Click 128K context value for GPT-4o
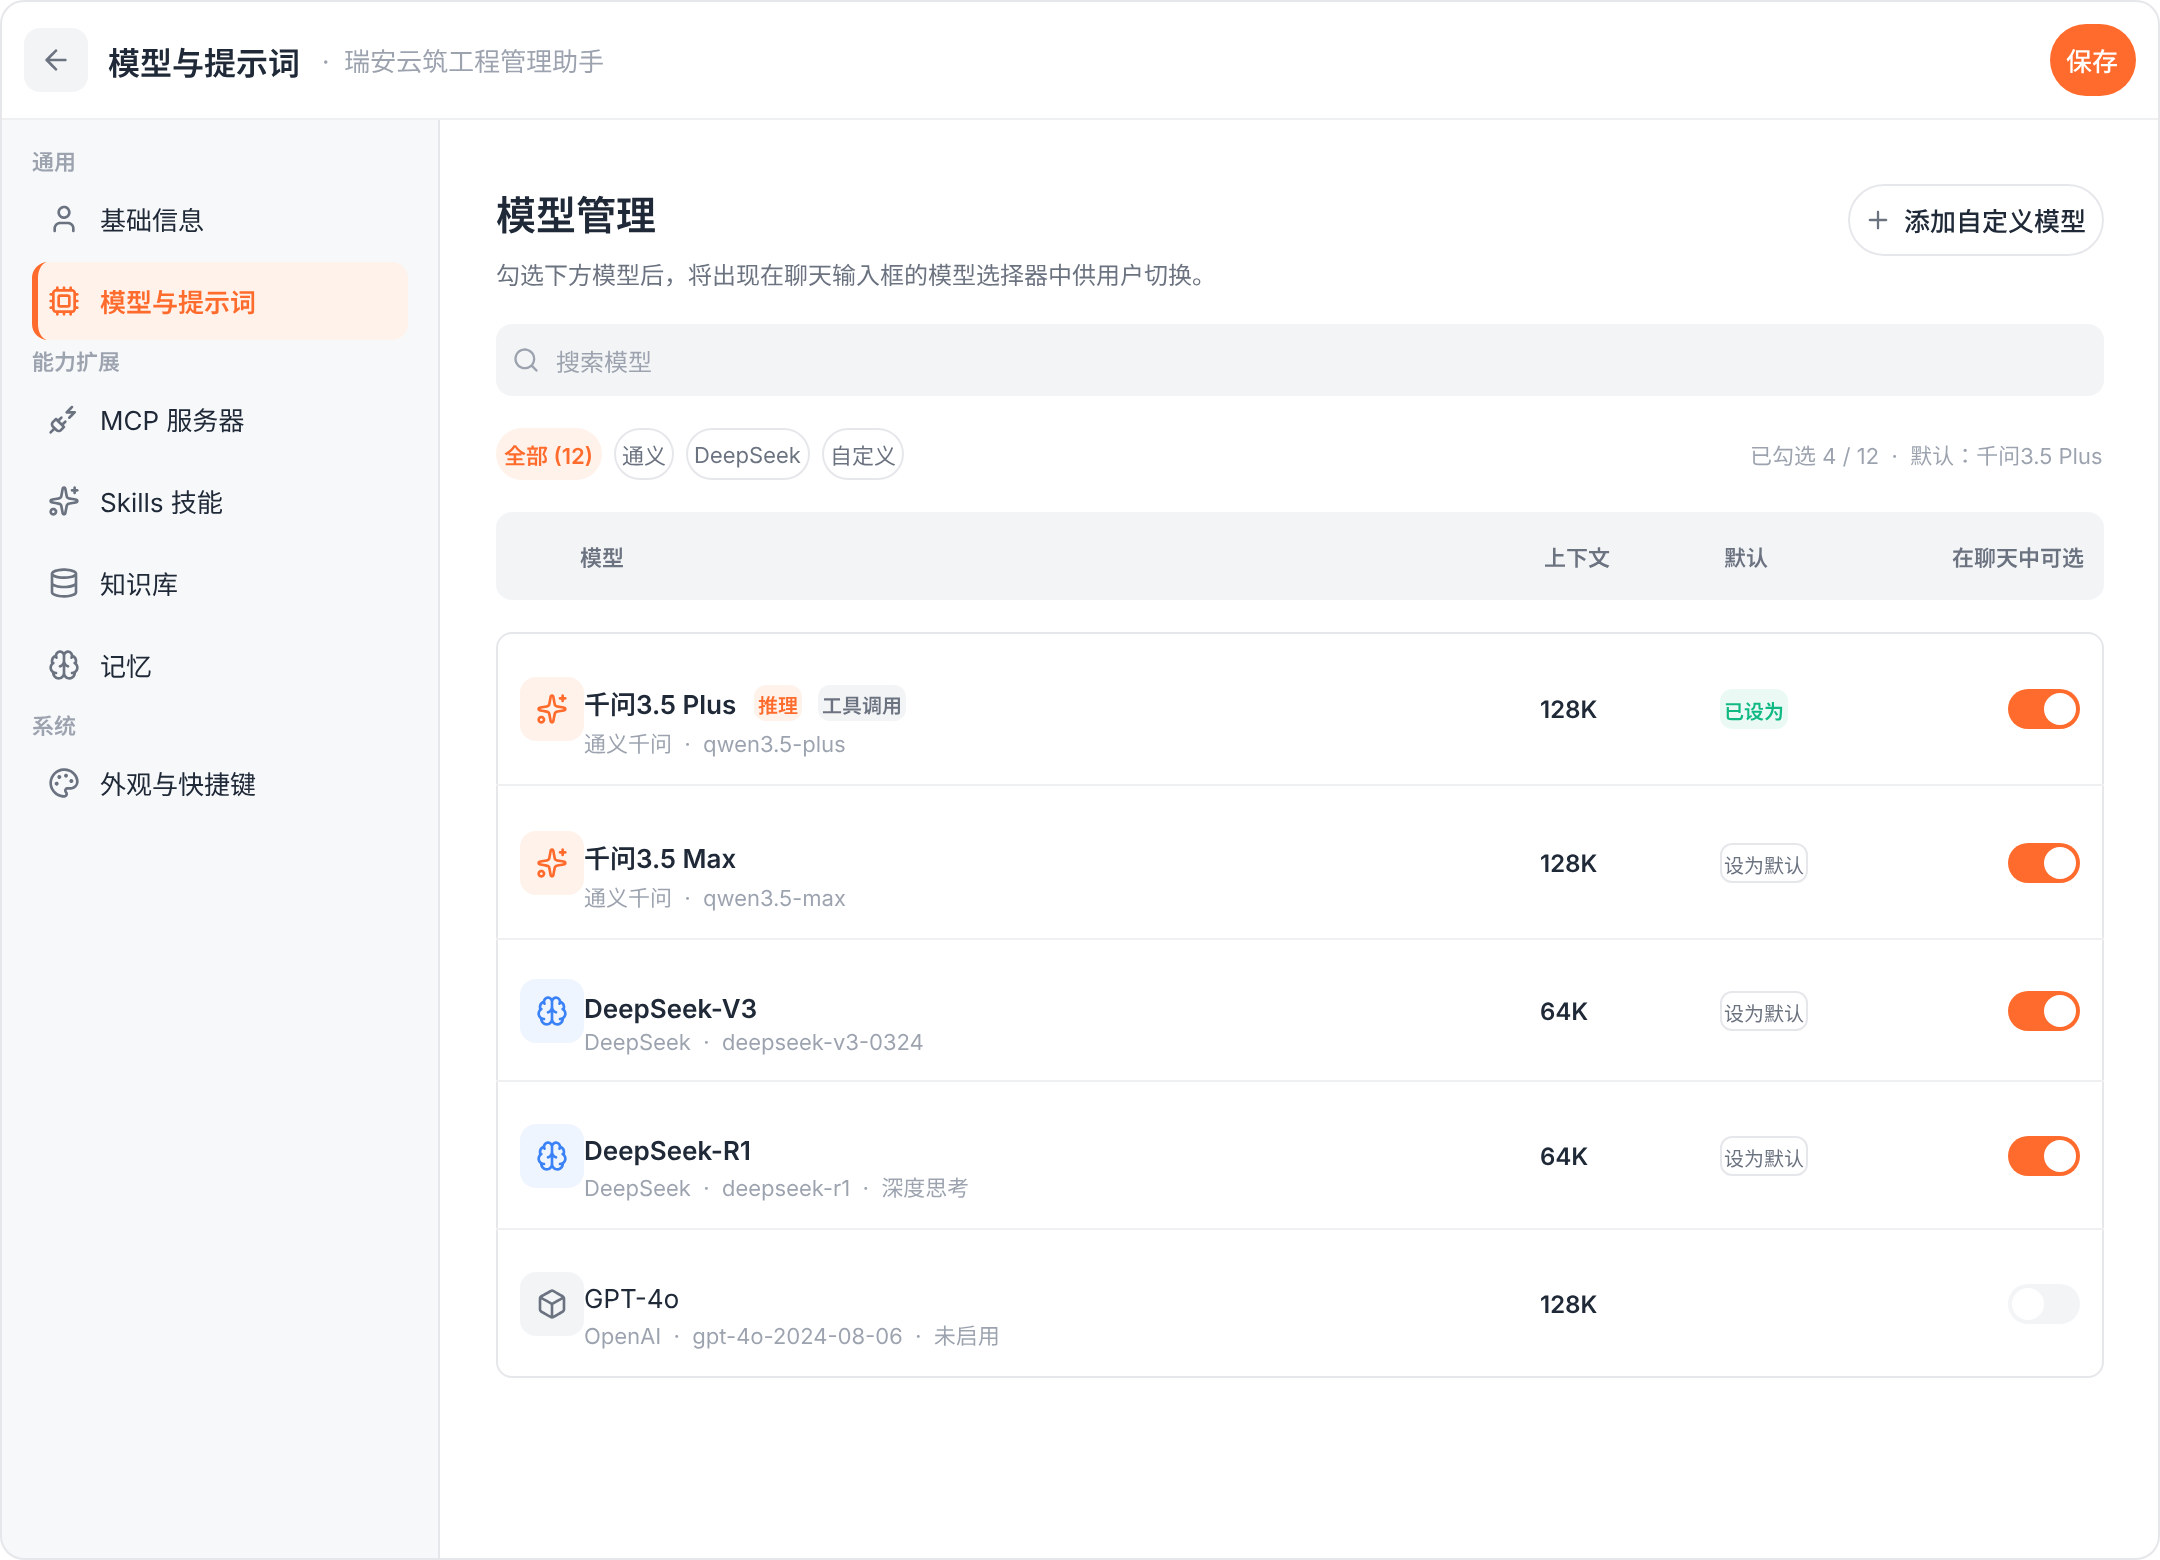 [1568, 1304]
